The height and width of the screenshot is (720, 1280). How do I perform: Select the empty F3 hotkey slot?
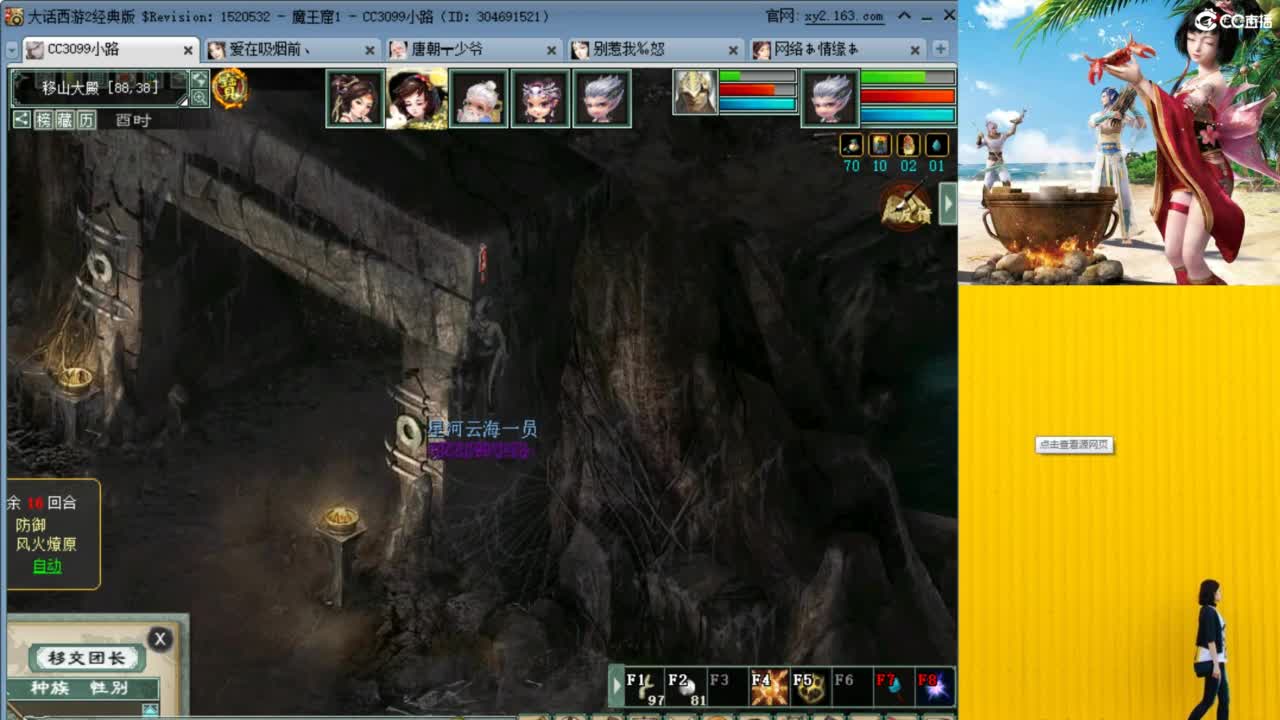pos(727,687)
